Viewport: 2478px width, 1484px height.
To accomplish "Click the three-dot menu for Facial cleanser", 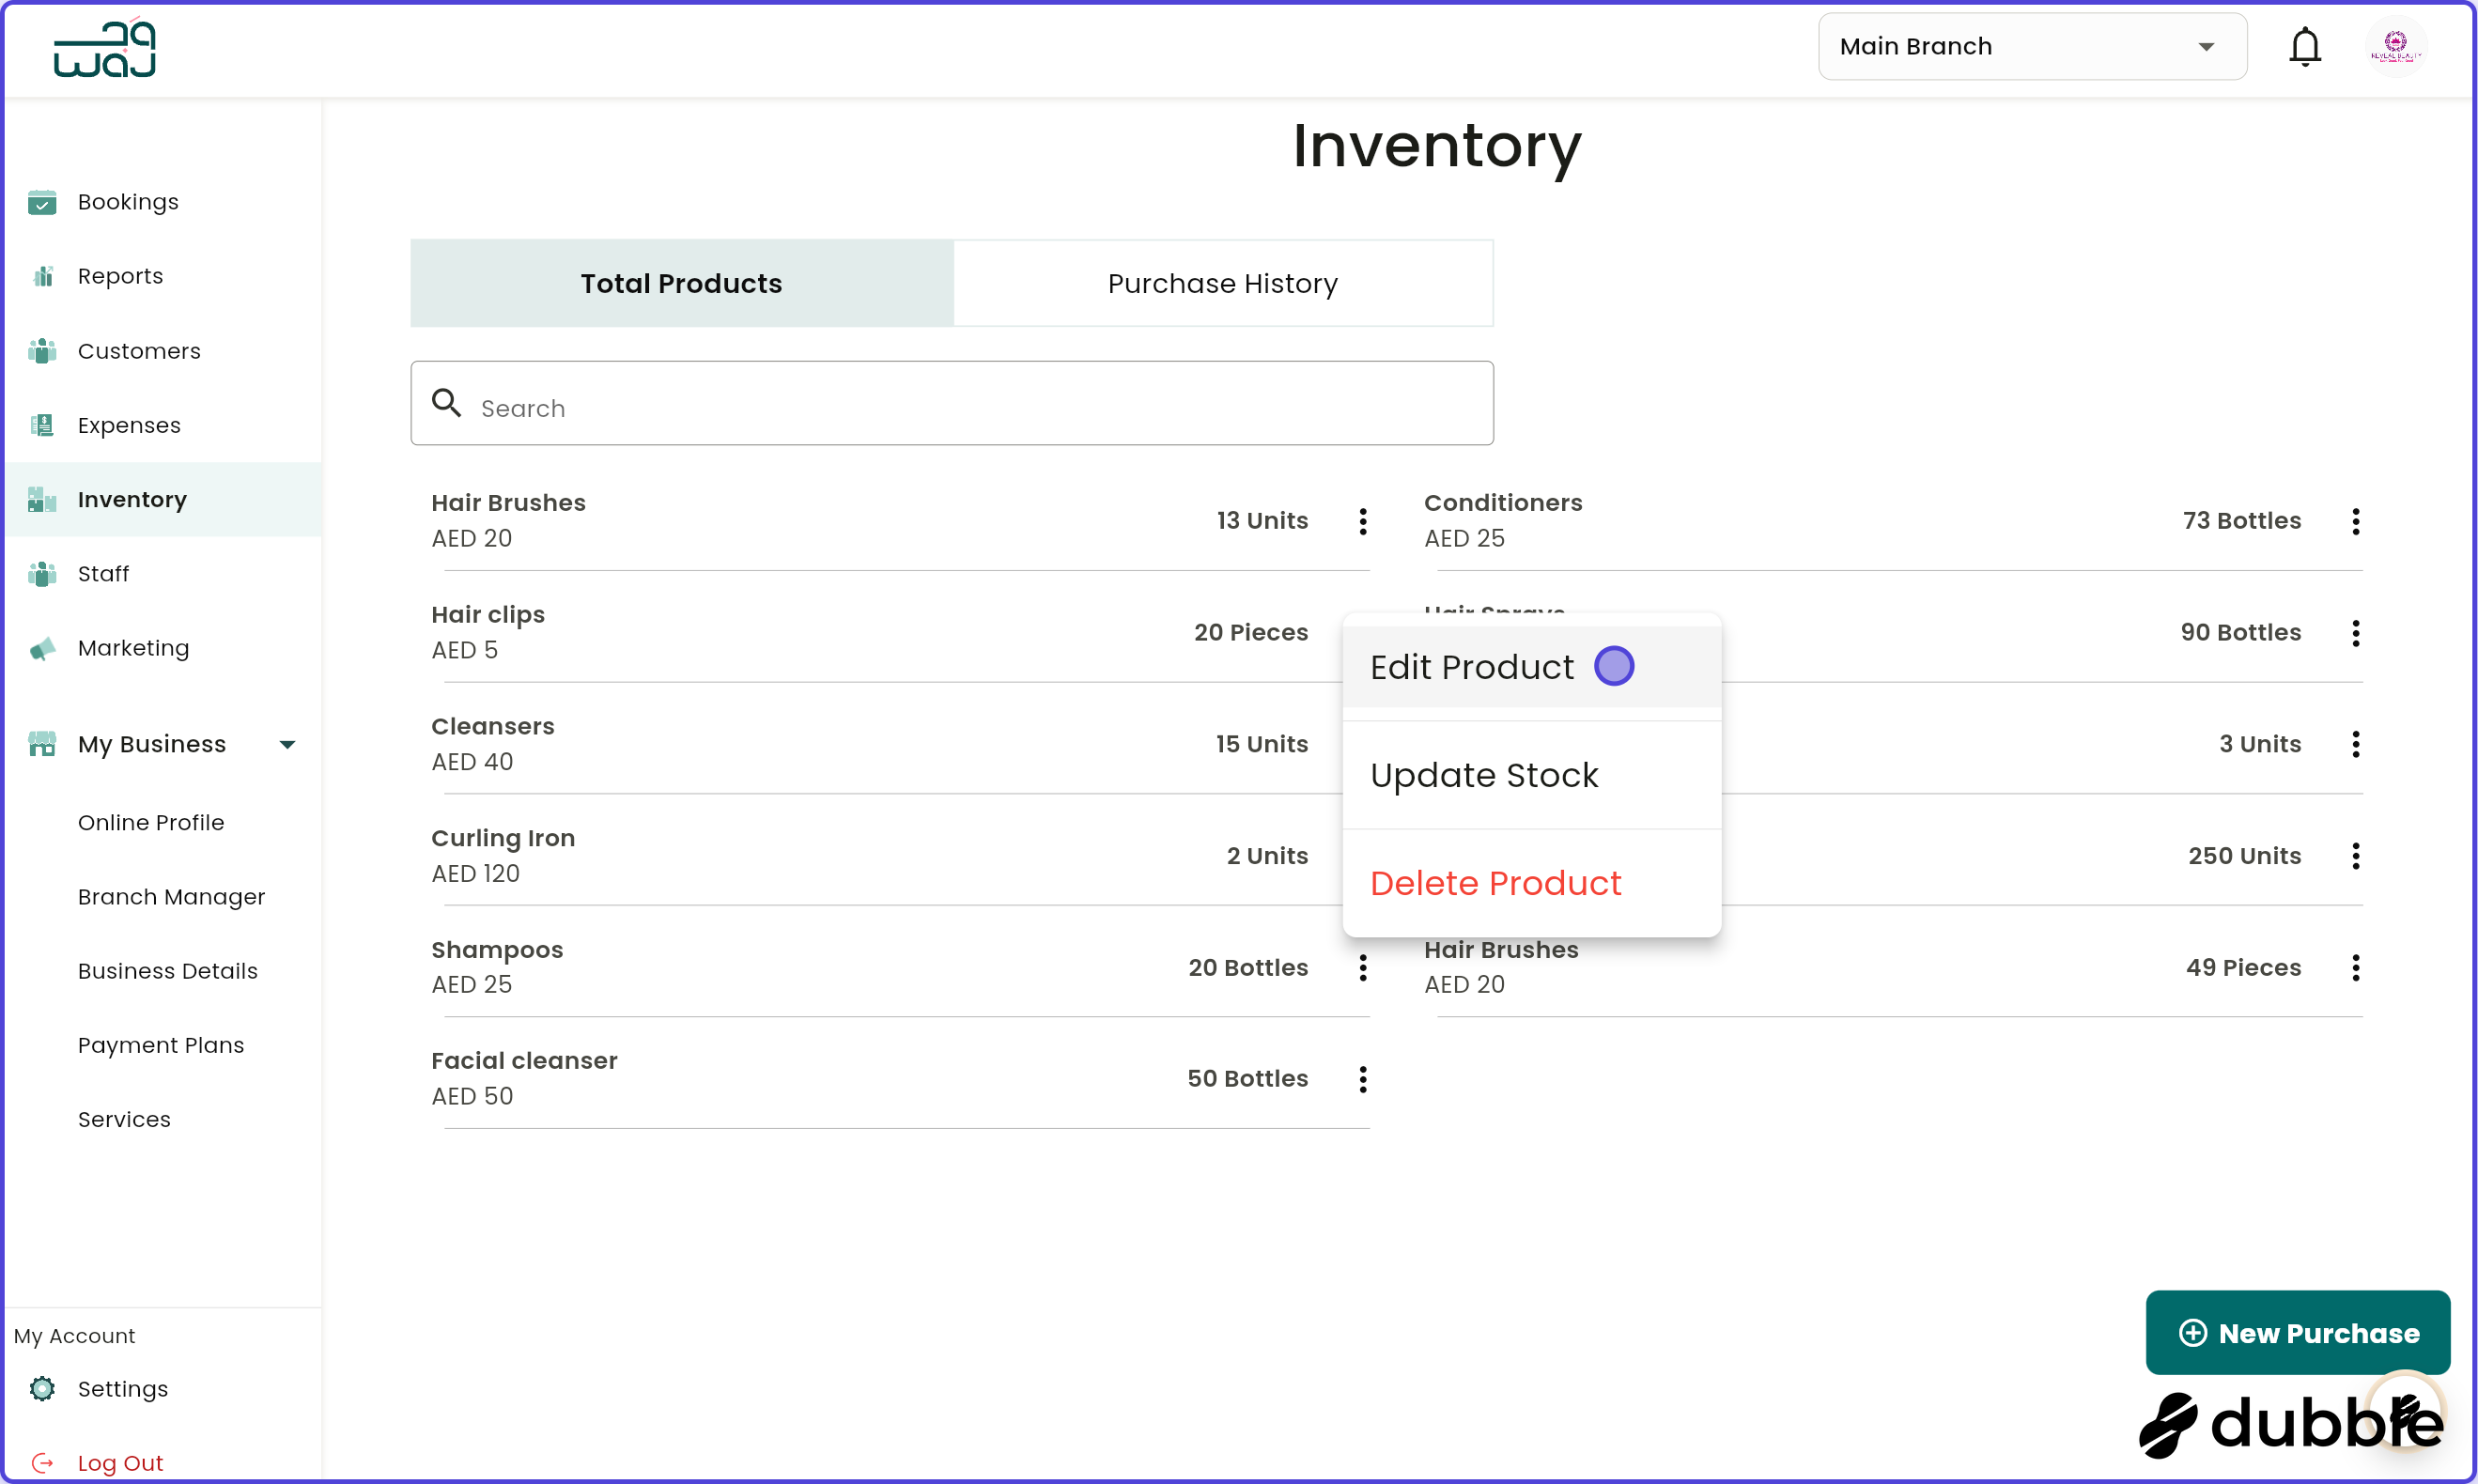I will coord(1362,1079).
